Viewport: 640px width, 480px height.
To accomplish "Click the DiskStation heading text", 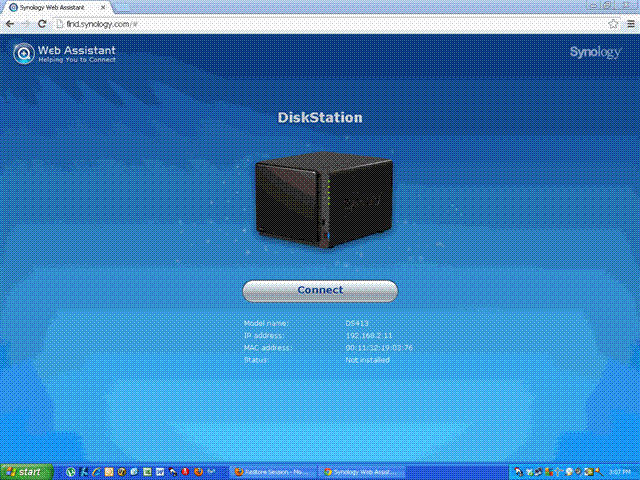I will coord(320,118).
